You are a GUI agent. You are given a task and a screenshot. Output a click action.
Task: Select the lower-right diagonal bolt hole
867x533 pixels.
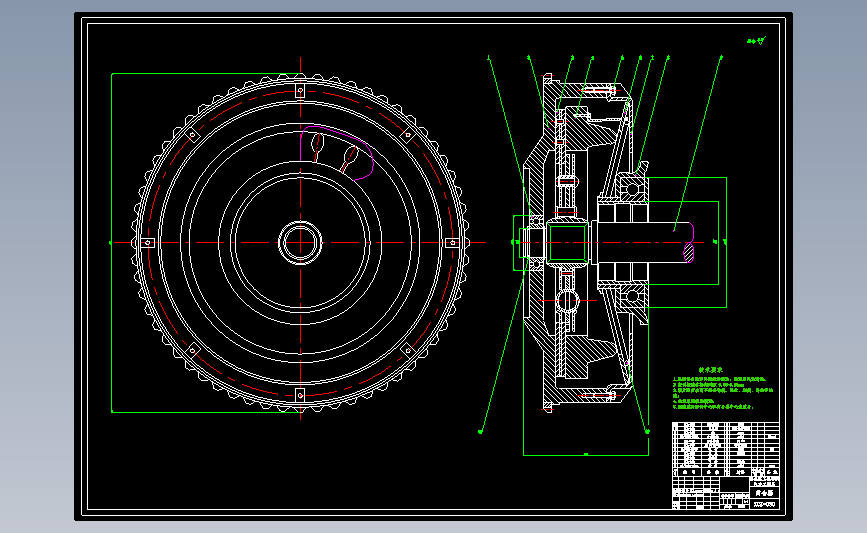pos(408,351)
